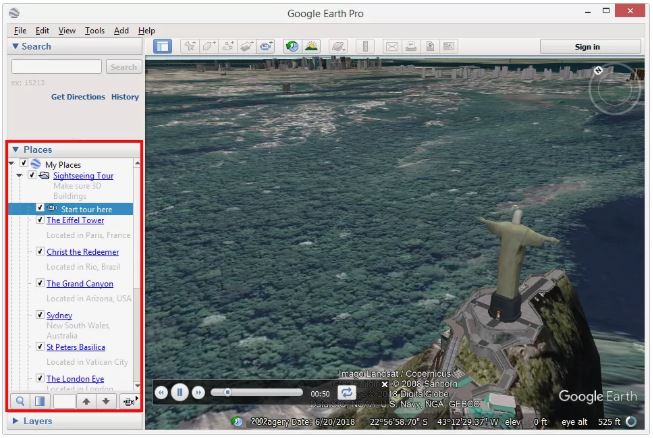This screenshot has width=653, height=438.
Task: Pause the tour playback
Action: click(180, 392)
